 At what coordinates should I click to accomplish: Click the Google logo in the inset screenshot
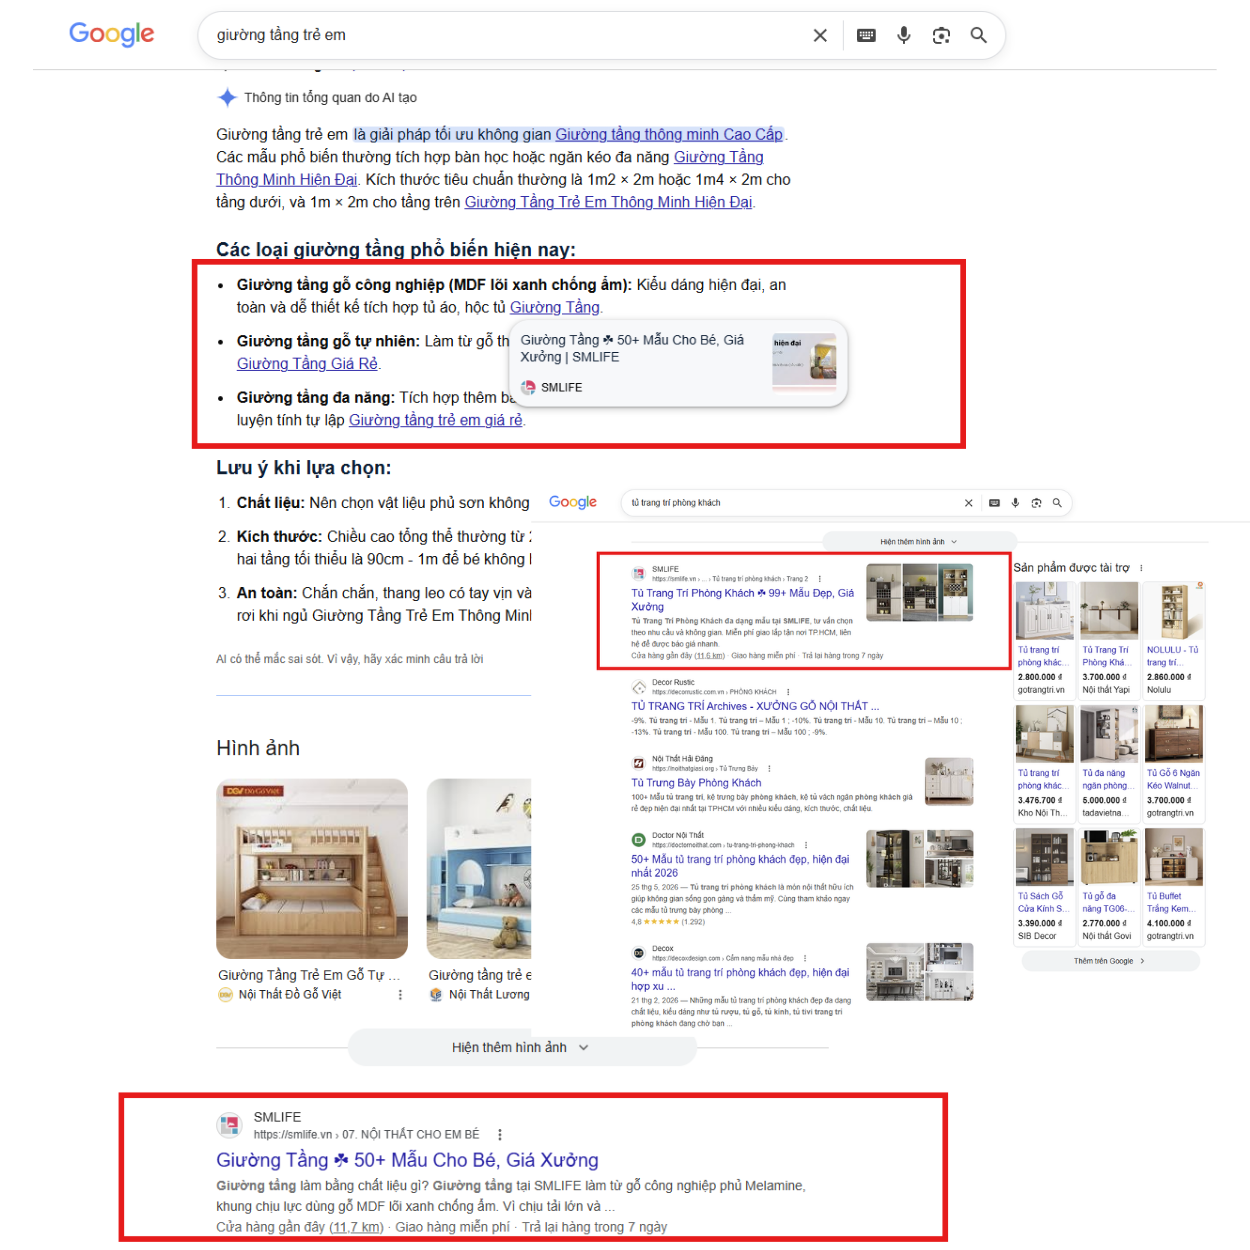(573, 502)
